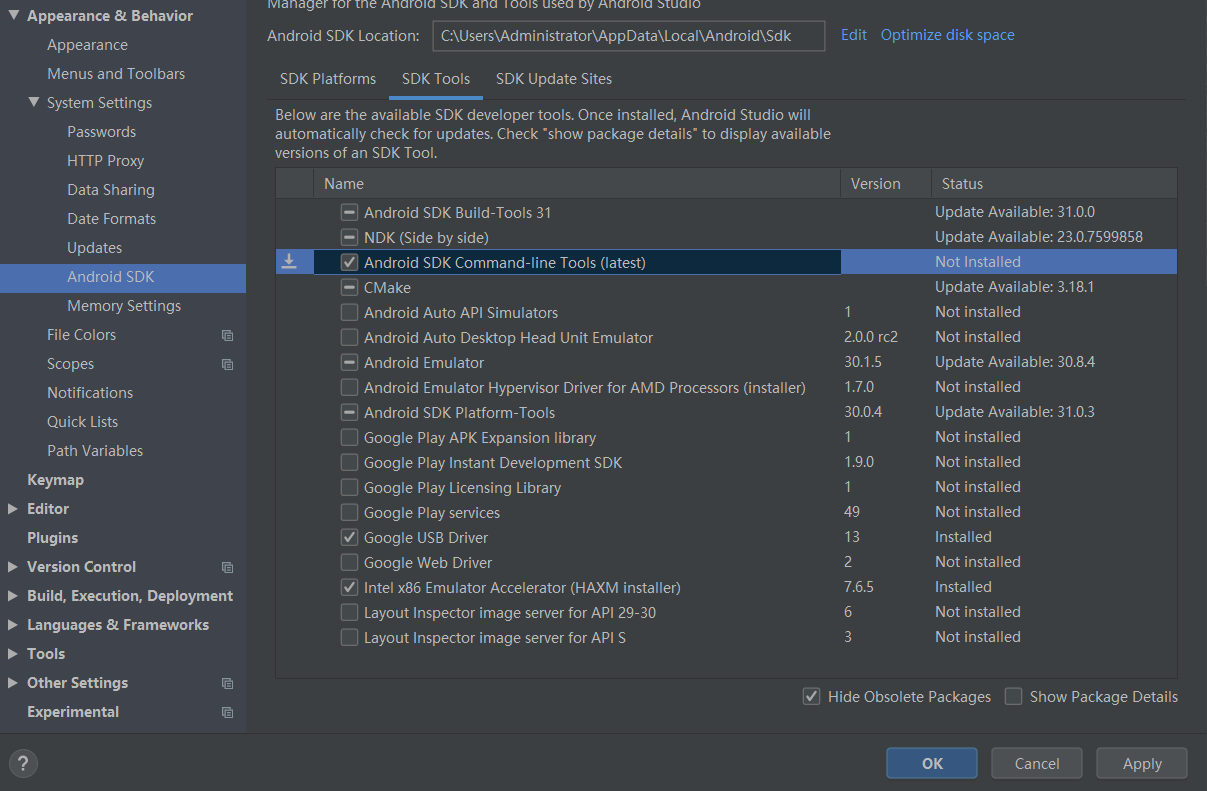
Task: Click download icon beside Command-line Tools row
Action: click(x=288, y=262)
